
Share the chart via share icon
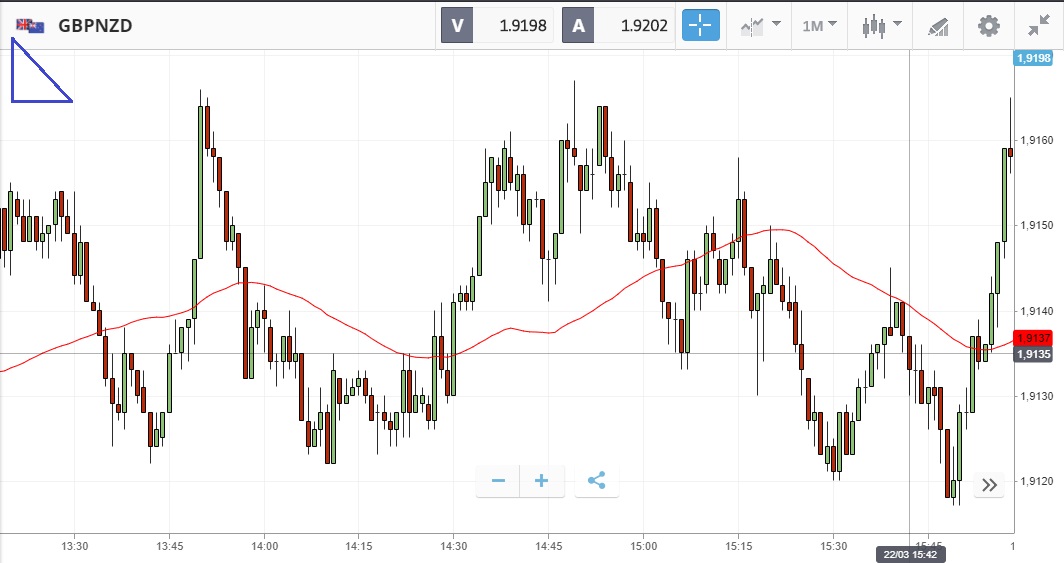(597, 481)
